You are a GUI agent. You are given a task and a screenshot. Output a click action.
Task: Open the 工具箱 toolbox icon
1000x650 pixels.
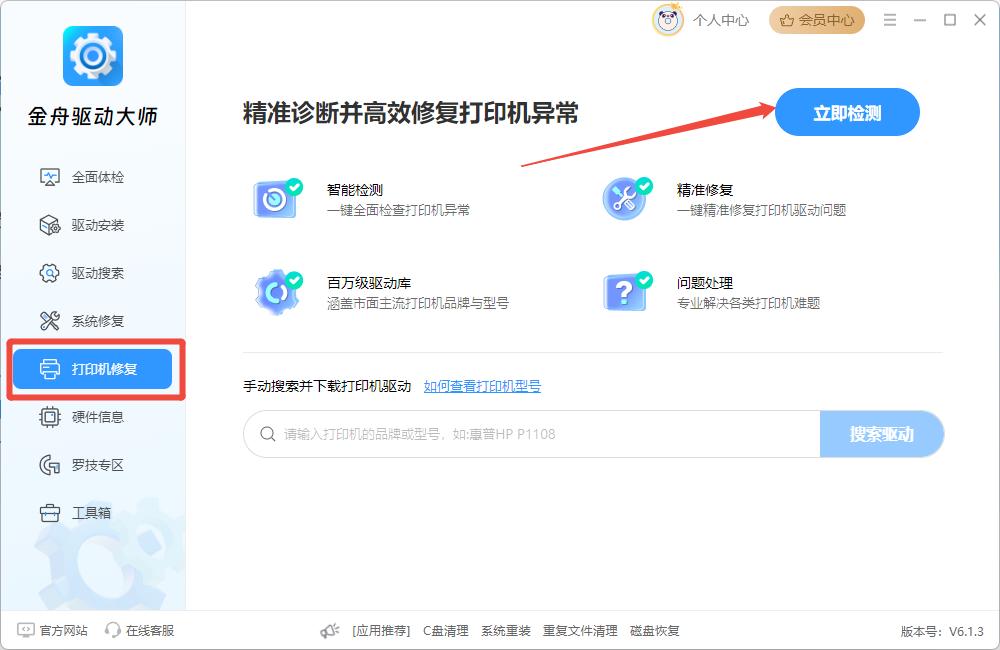pyautogui.click(x=50, y=513)
